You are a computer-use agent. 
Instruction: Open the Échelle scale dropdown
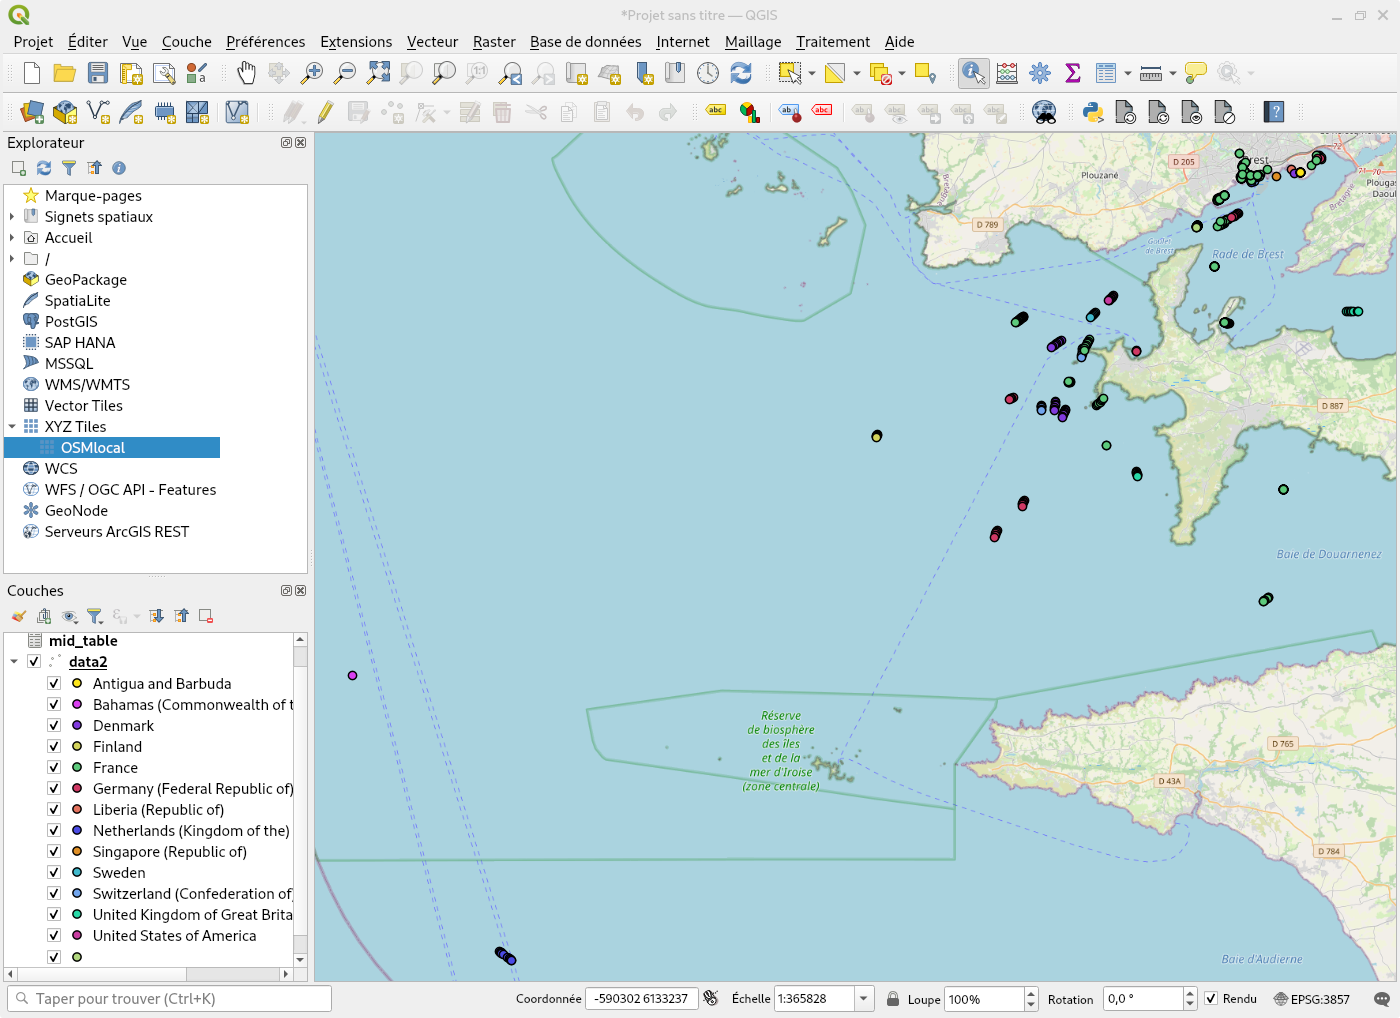pyautogui.click(x=862, y=999)
